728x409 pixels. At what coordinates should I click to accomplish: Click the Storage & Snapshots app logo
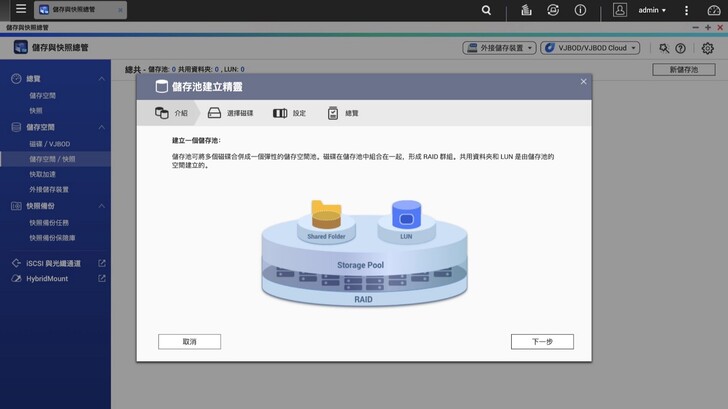click(x=20, y=47)
